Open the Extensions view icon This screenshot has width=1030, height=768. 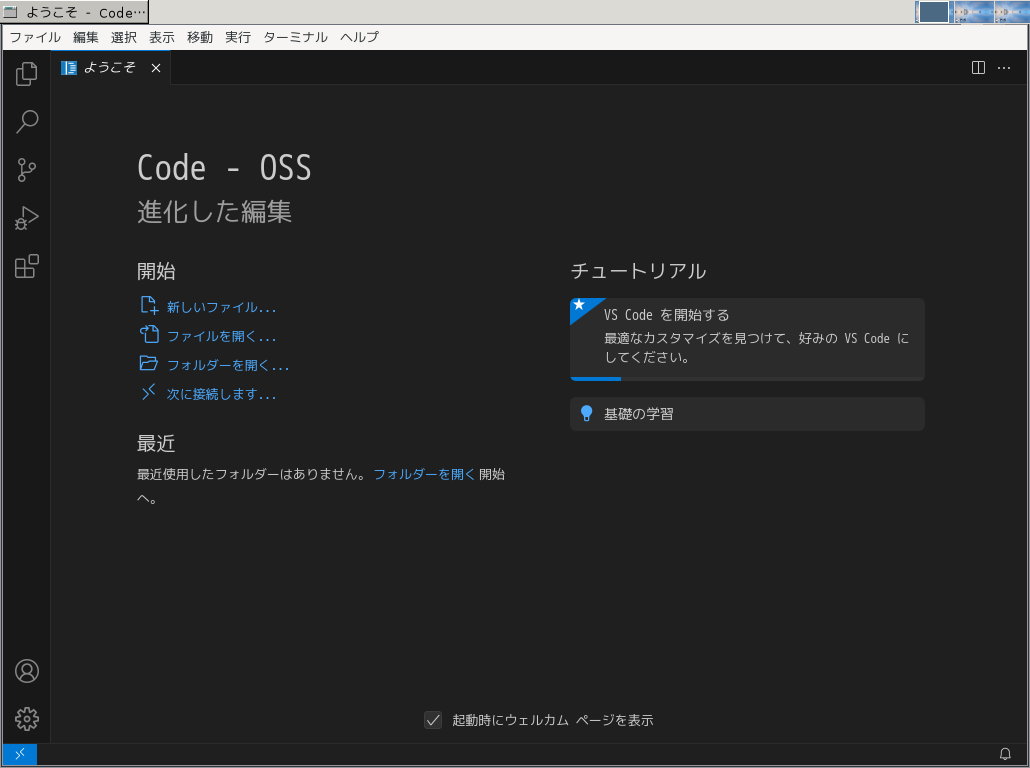tap(26, 266)
